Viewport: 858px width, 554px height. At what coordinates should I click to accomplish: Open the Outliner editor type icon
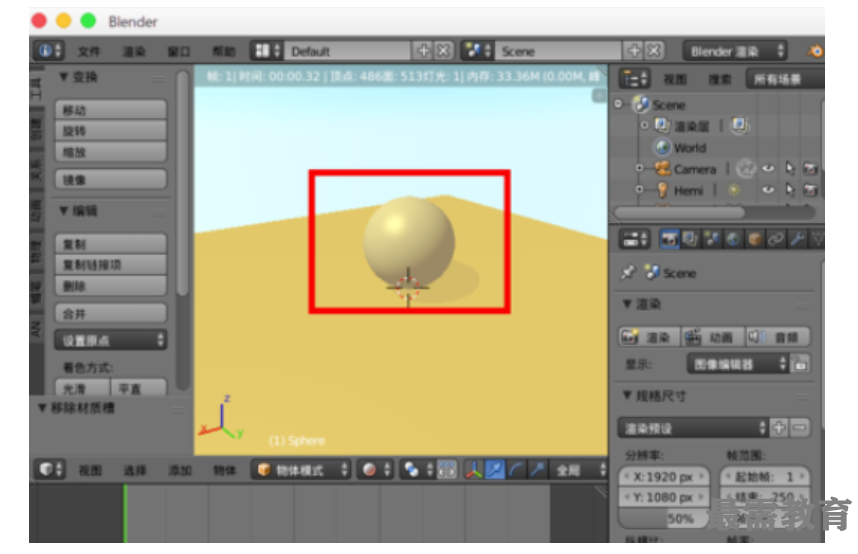click(634, 79)
